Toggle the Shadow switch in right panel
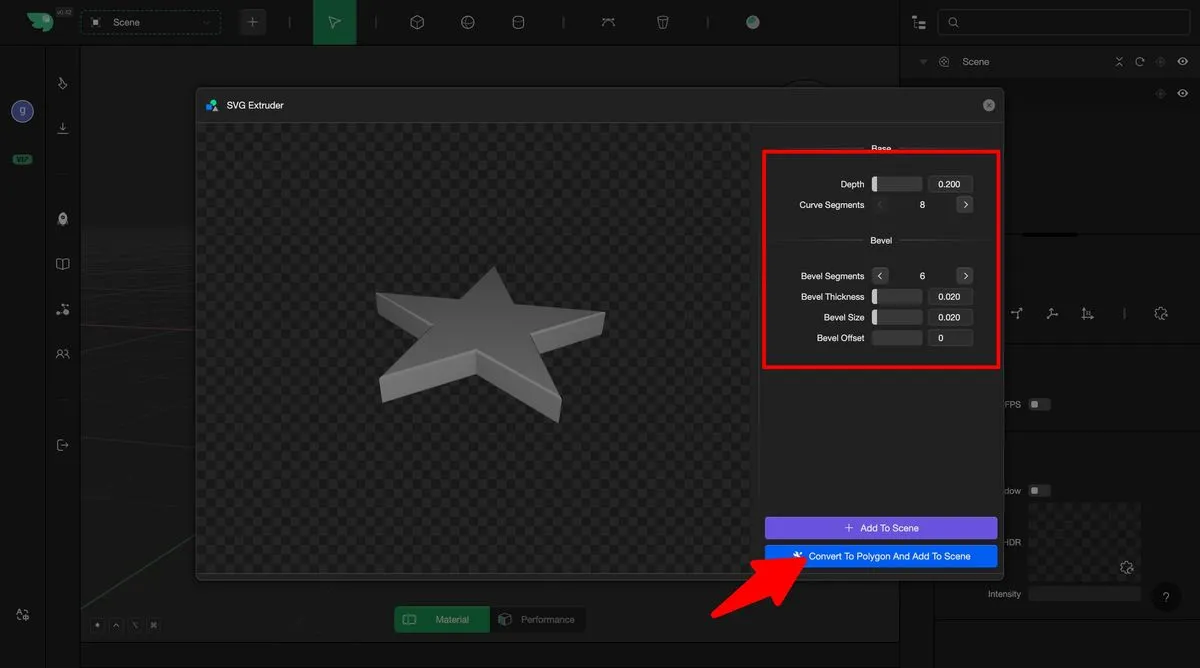1200x668 pixels. (x=1040, y=490)
